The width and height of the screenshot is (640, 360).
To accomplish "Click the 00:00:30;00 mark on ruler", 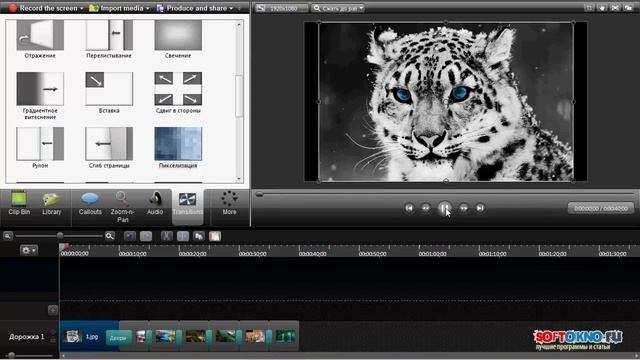I will (x=252, y=254).
